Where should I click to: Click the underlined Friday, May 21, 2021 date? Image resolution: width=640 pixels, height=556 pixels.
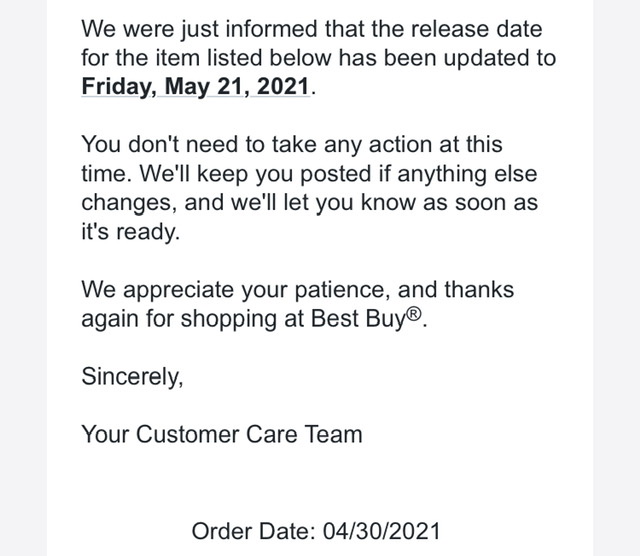pyautogui.click(x=197, y=86)
